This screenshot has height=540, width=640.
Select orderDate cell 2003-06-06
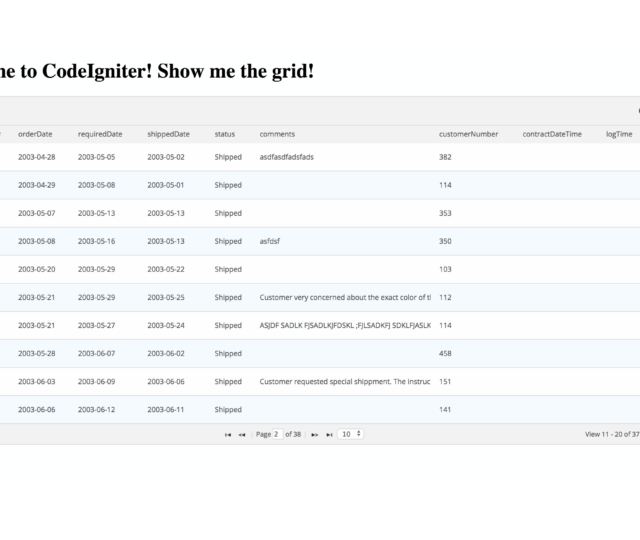point(37,409)
